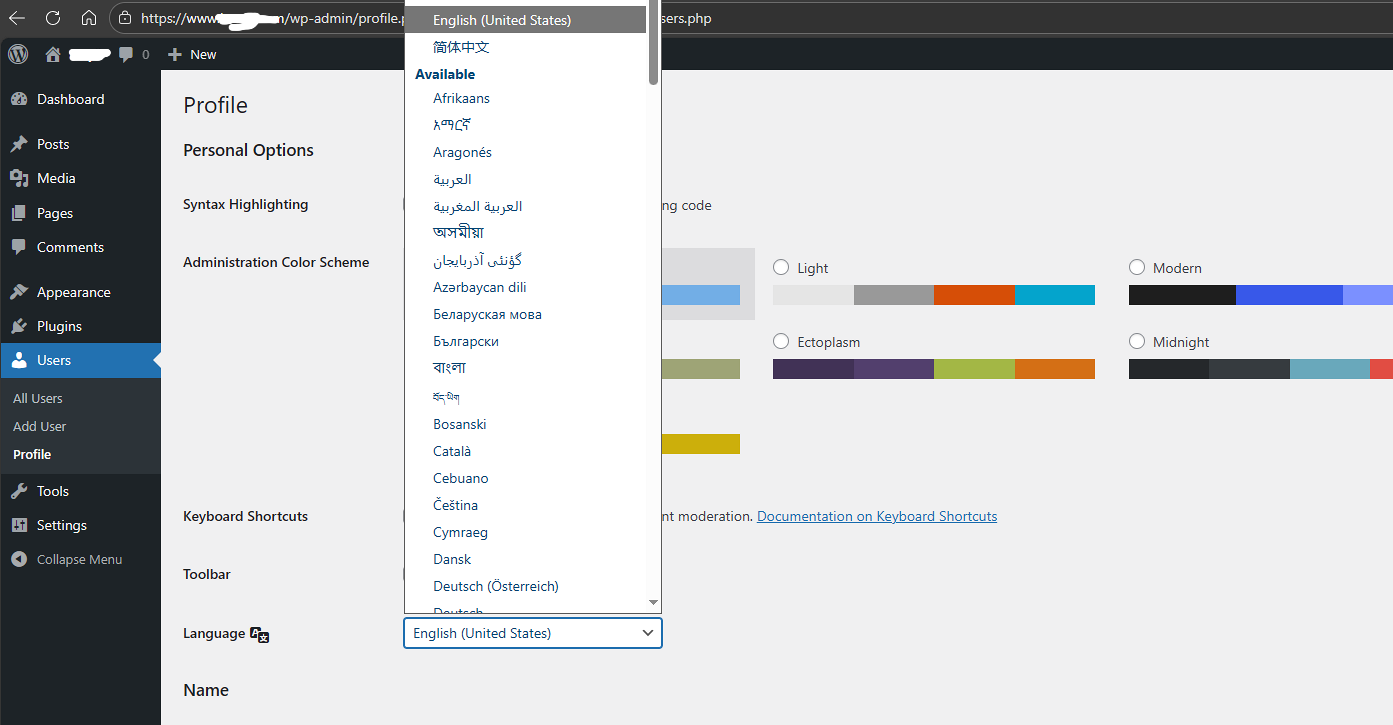Click the Collapse Menu arrow icon

pyautogui.click(x=19, y=559)
